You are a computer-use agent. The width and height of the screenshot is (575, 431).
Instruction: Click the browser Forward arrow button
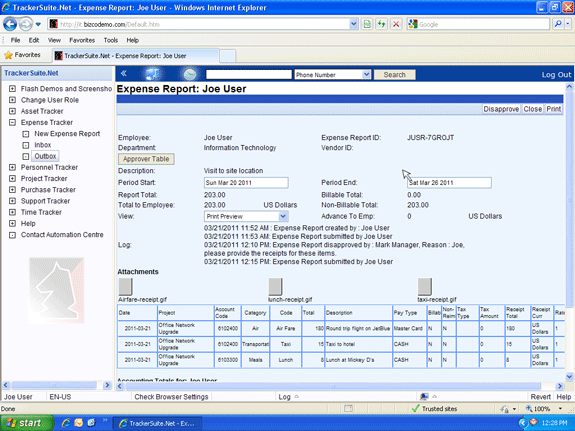point(26,24)
